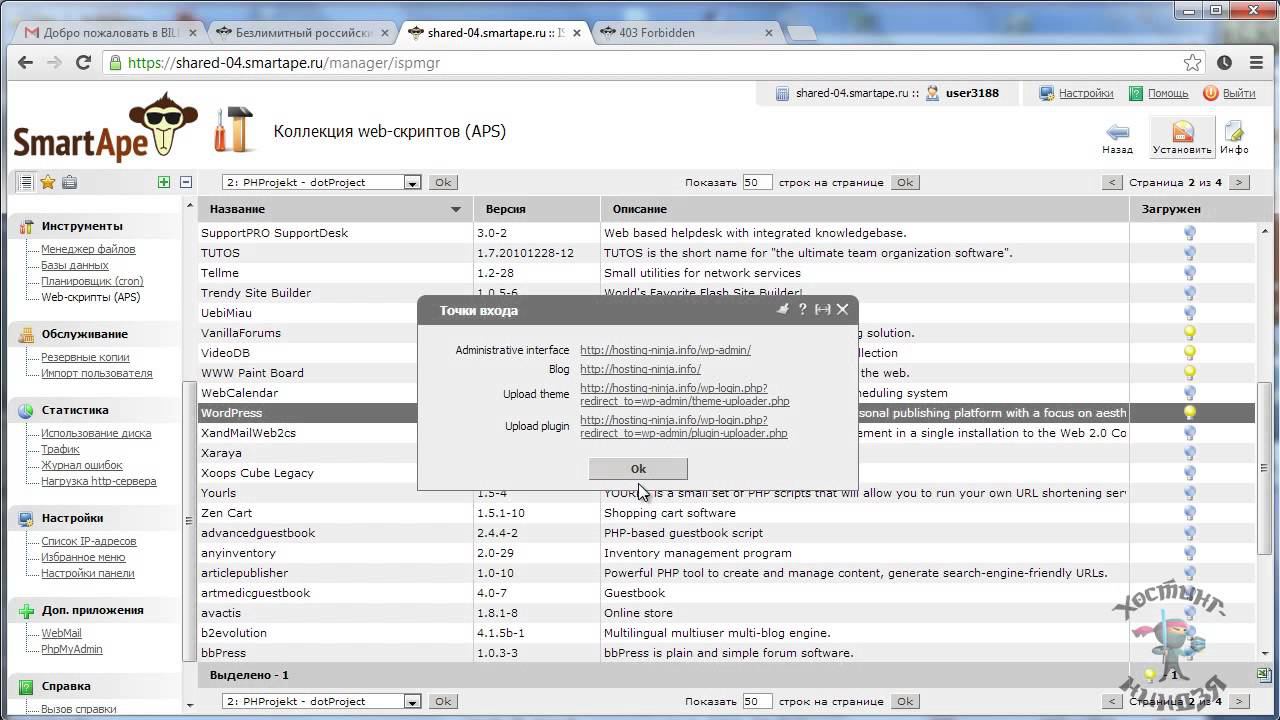
Task: Click Ok button in Точки входа dialog
Action: coord(638,468)
